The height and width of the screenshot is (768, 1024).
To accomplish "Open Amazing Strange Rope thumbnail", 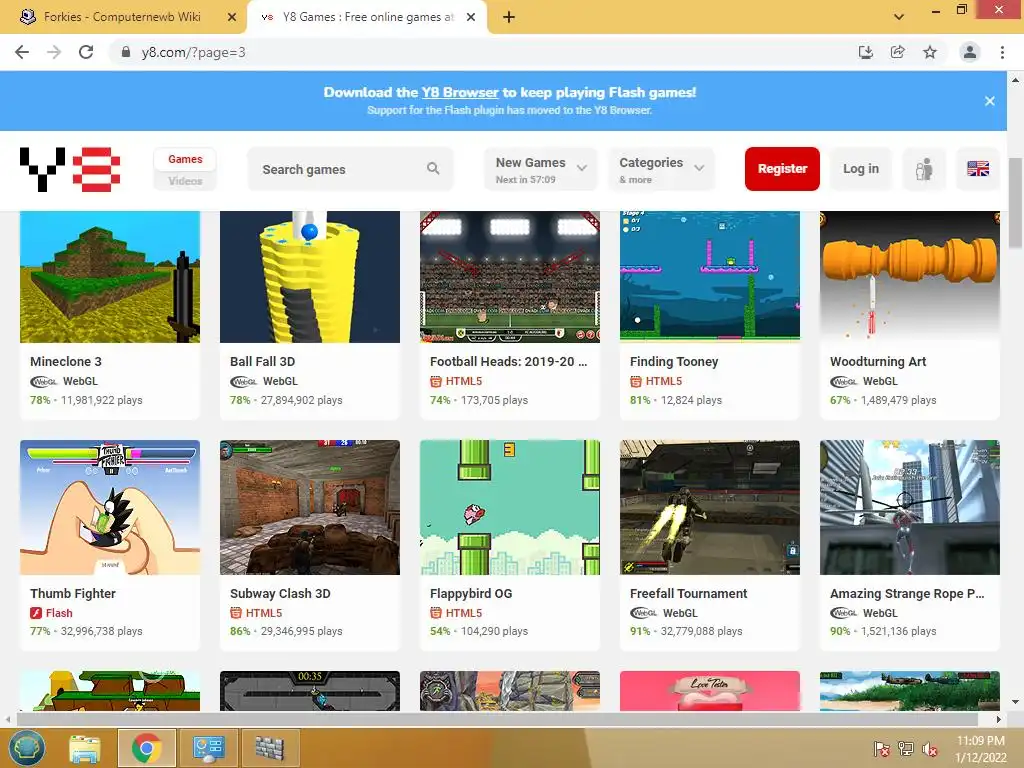I will [910, 507].
